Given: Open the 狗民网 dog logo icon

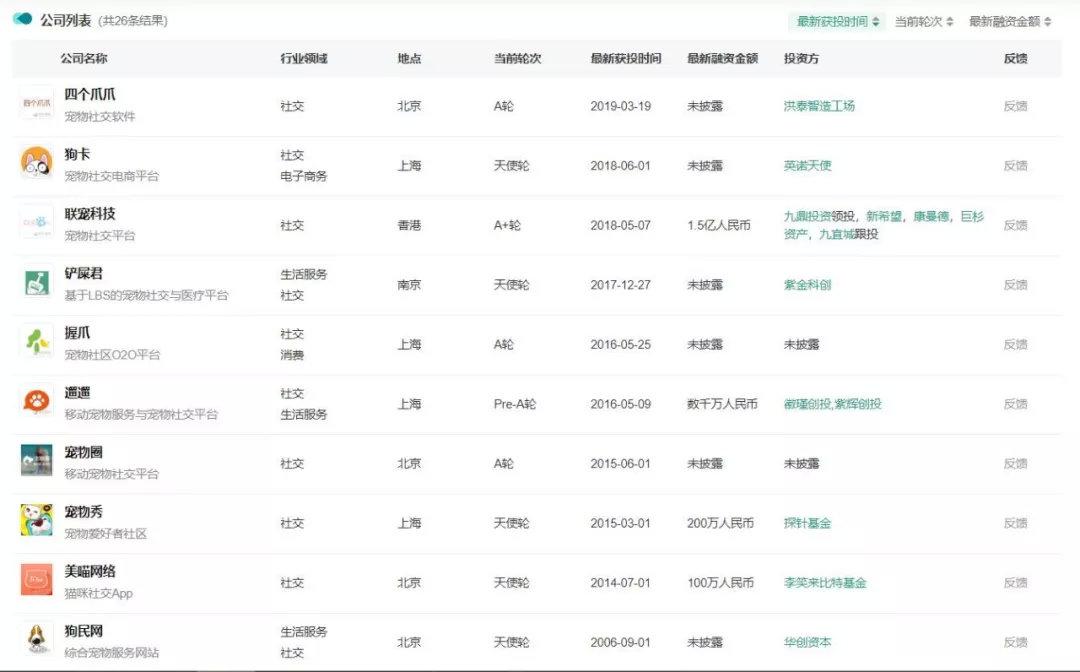Looking at the screenshot, I should point(37,639).
